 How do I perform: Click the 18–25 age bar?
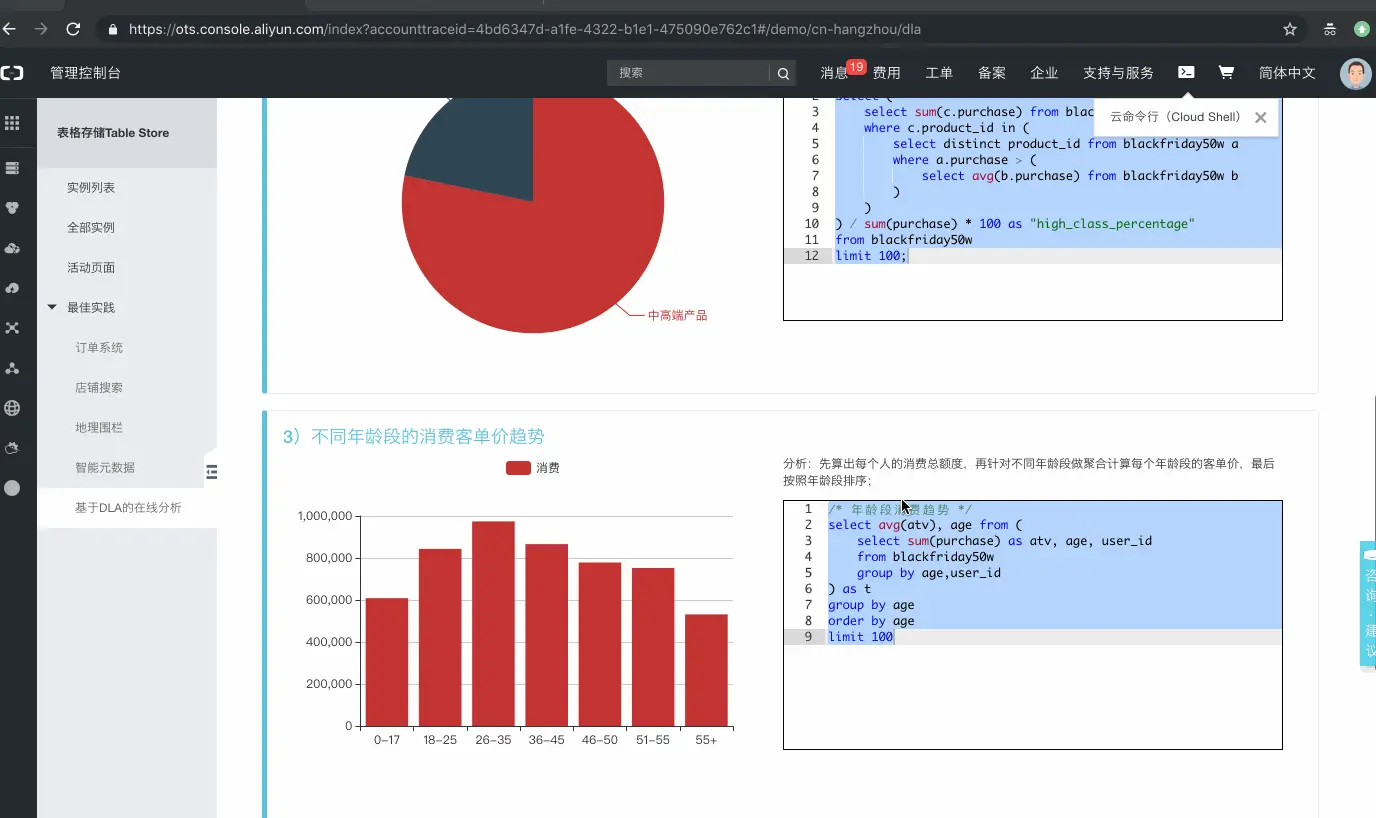440,637
